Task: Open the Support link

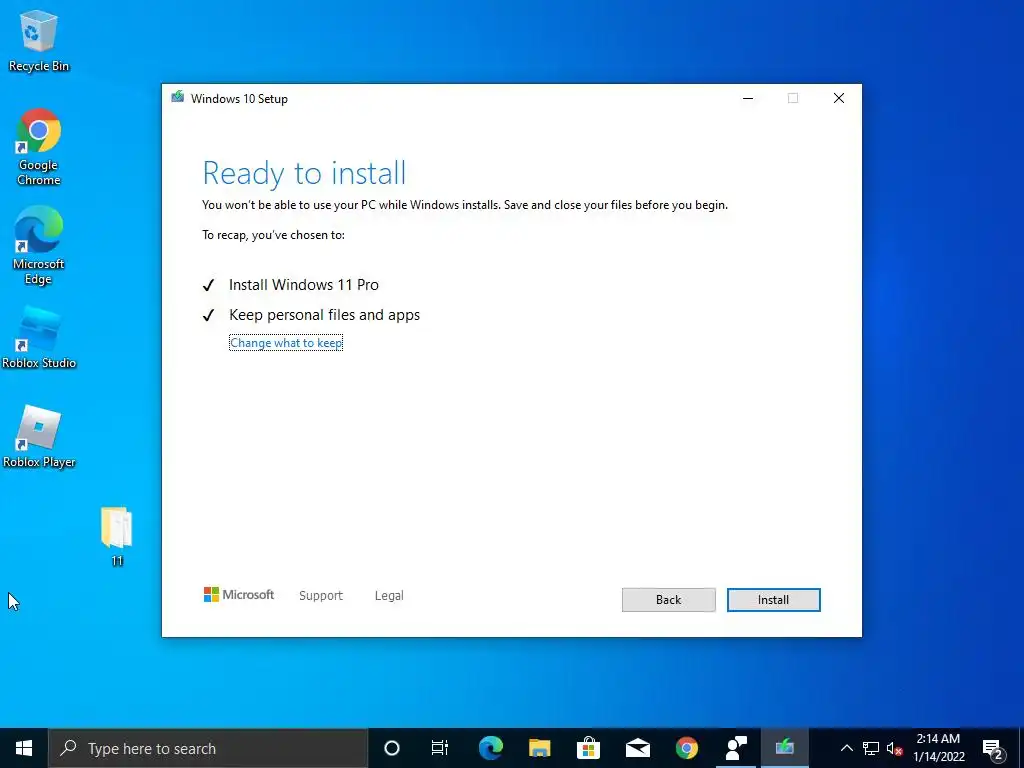Action: 321,596
